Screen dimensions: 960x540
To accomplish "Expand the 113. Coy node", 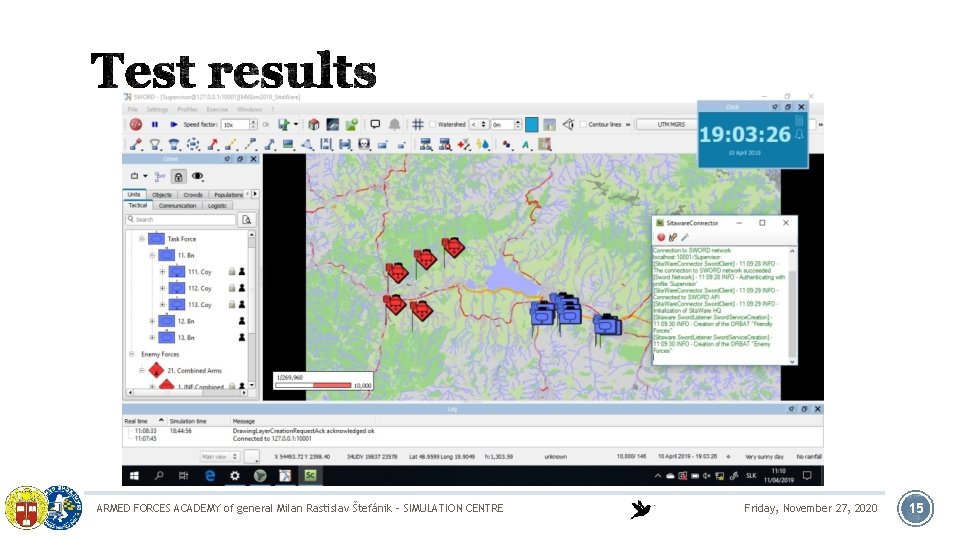I will click(x=162, y=304).
